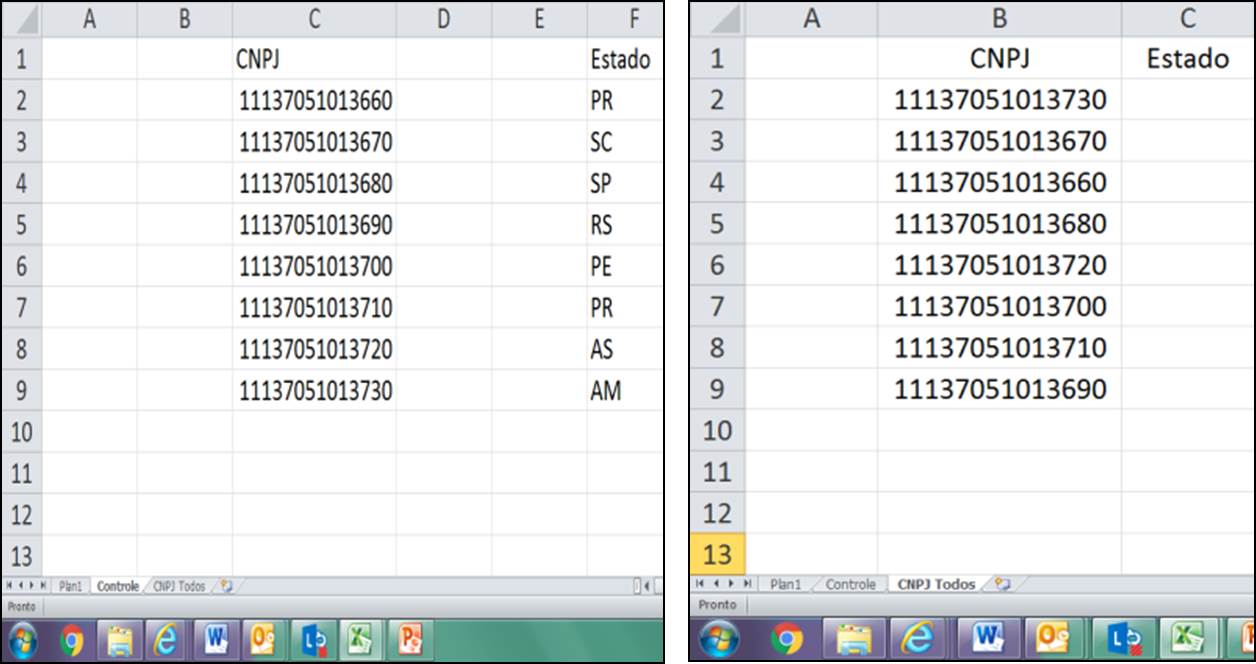This screenshot has height=664, width=1256.
Task: Open PowerPoint from left screenshot taskbar
Action: tap(410, 640)
